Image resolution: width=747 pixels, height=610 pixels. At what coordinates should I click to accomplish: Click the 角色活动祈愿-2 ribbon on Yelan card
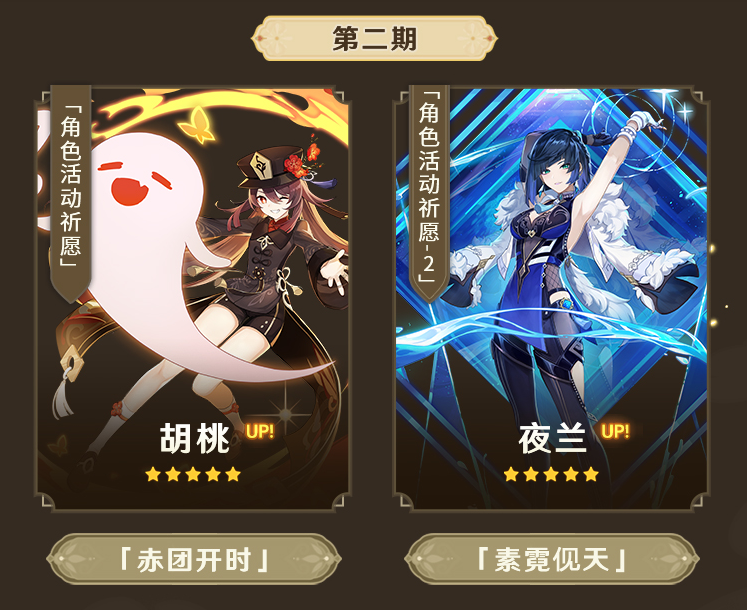(429, 193)
